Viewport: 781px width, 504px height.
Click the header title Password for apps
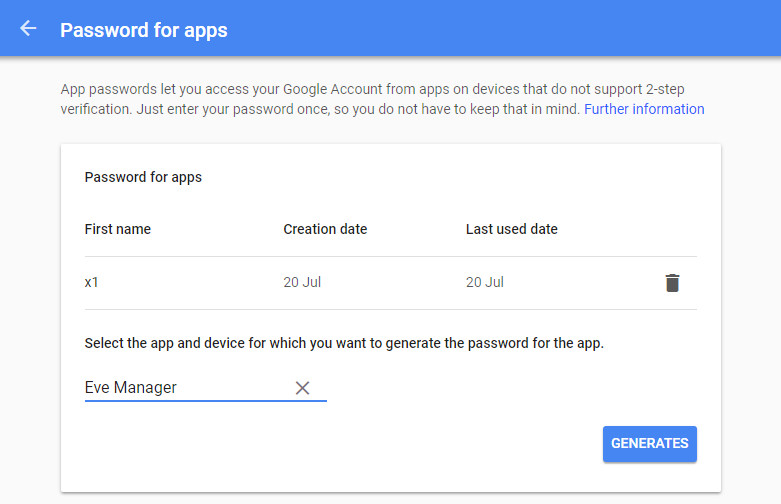tap(143, 30)
